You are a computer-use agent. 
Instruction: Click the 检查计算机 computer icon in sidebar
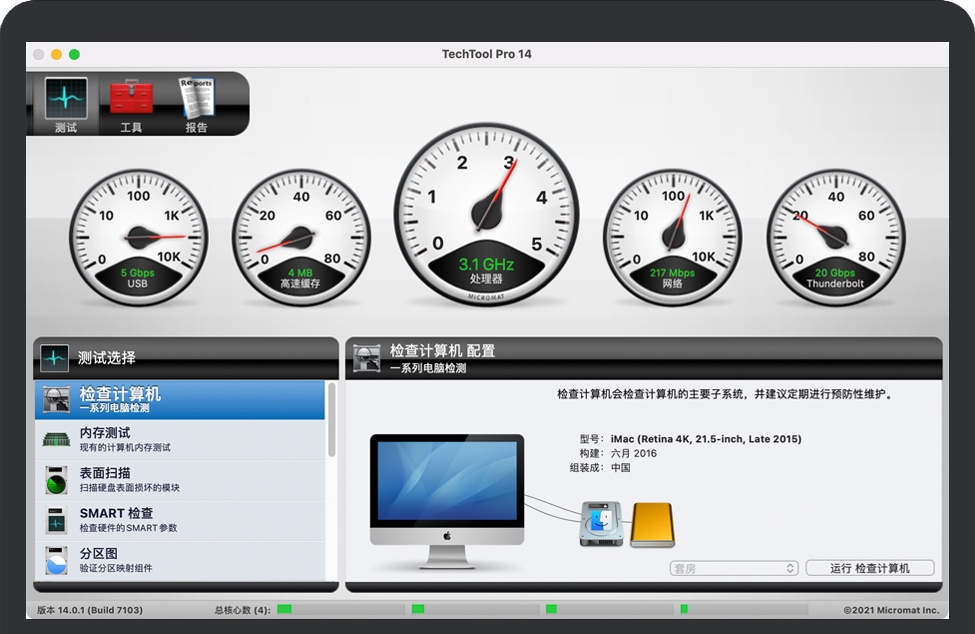tap(55, 399)
